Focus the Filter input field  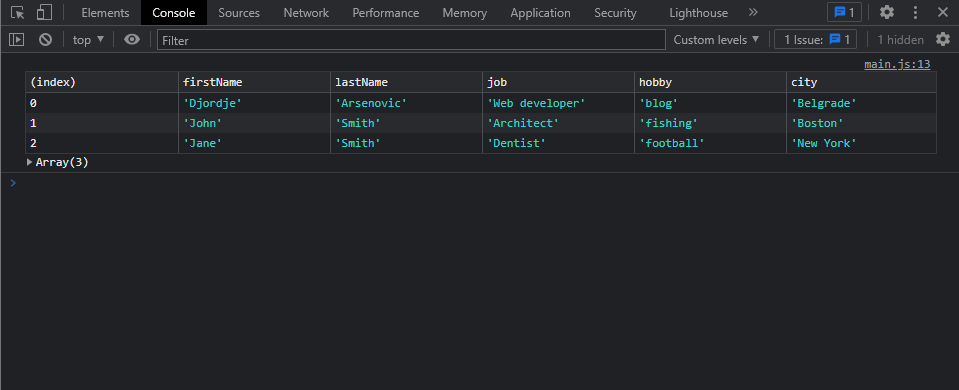tap(411, 40)
